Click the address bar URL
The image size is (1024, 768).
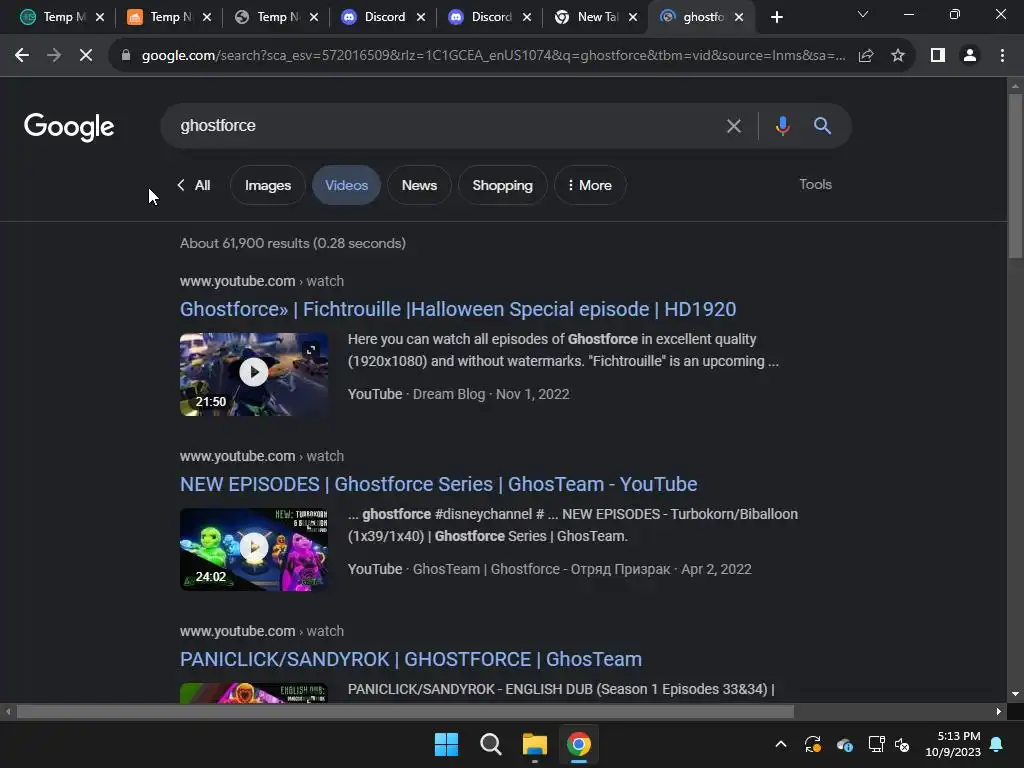tap(493, 56)
